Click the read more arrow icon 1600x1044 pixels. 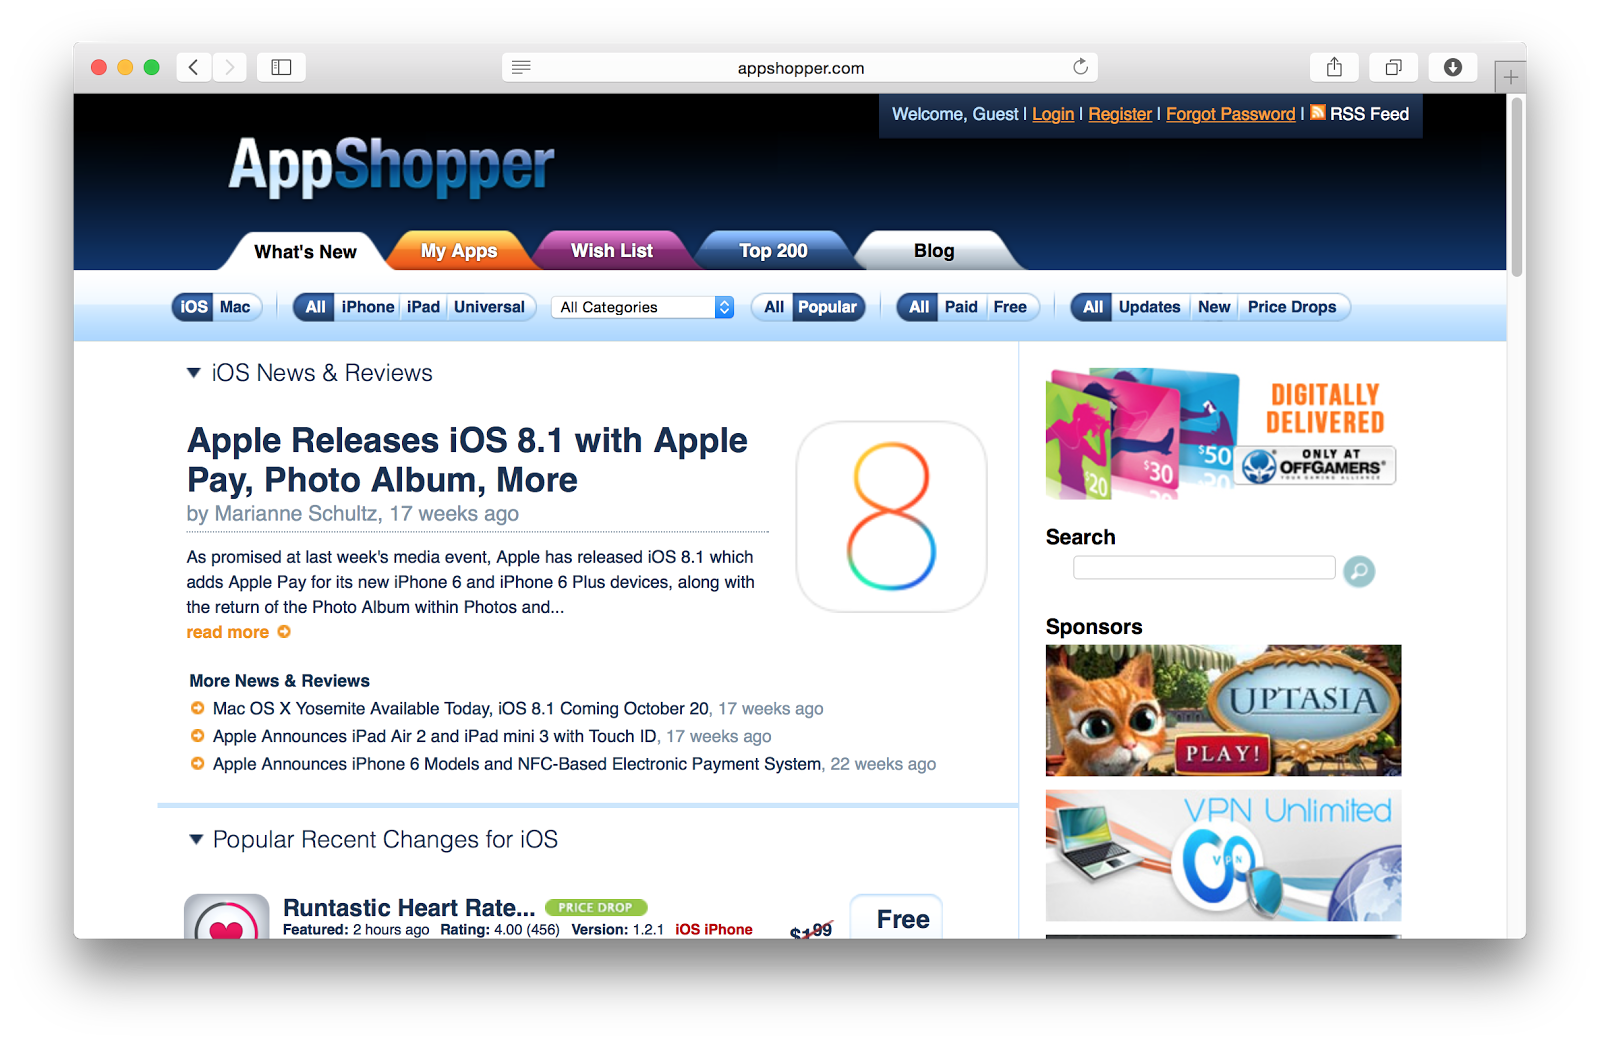[284, 632]
